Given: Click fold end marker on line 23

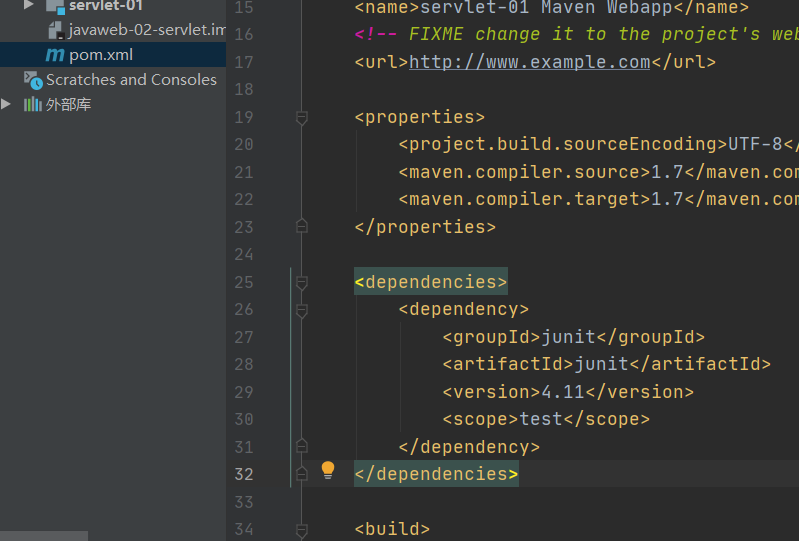Looking at the screenshot, I should 302,226.
